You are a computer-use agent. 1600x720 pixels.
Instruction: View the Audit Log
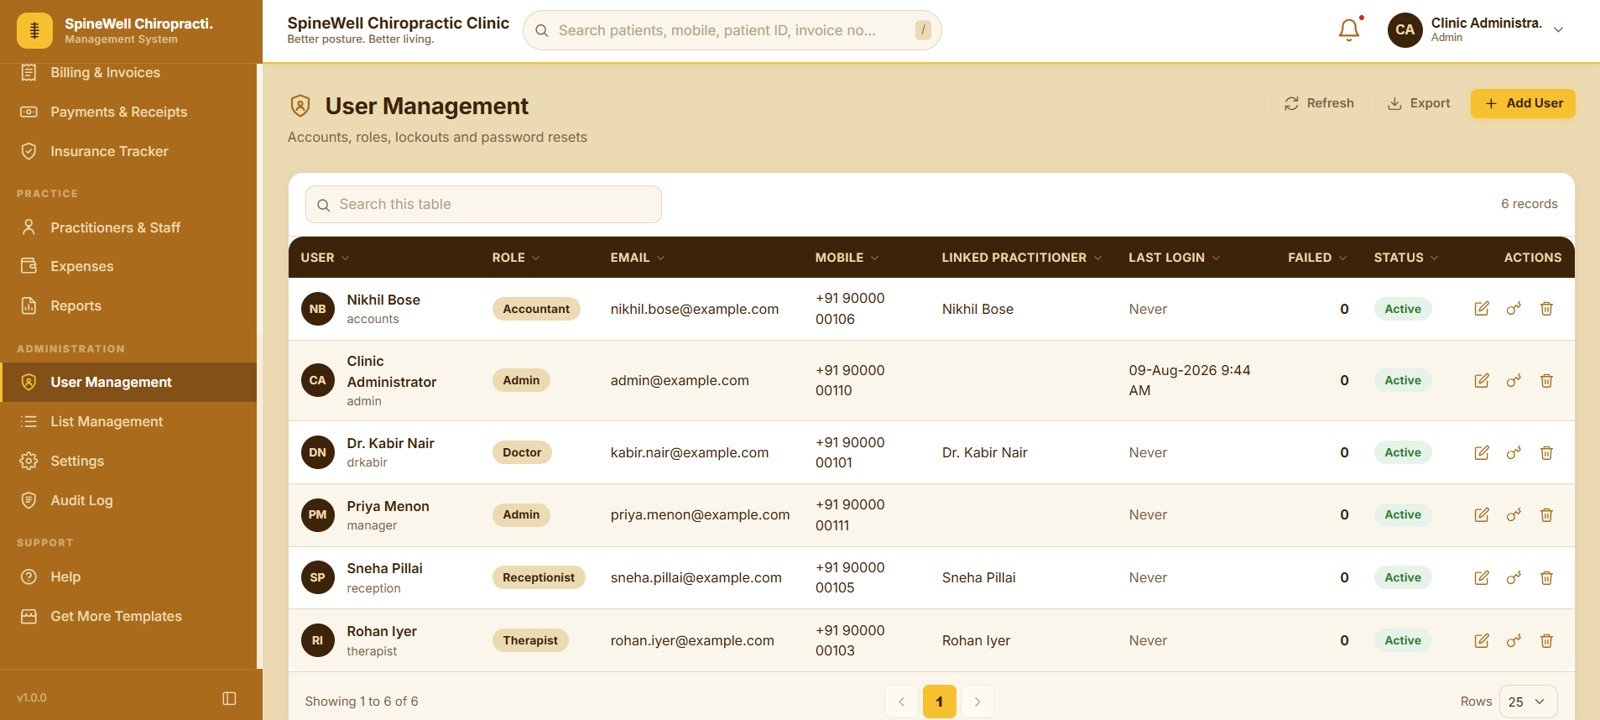coord(128,500)
